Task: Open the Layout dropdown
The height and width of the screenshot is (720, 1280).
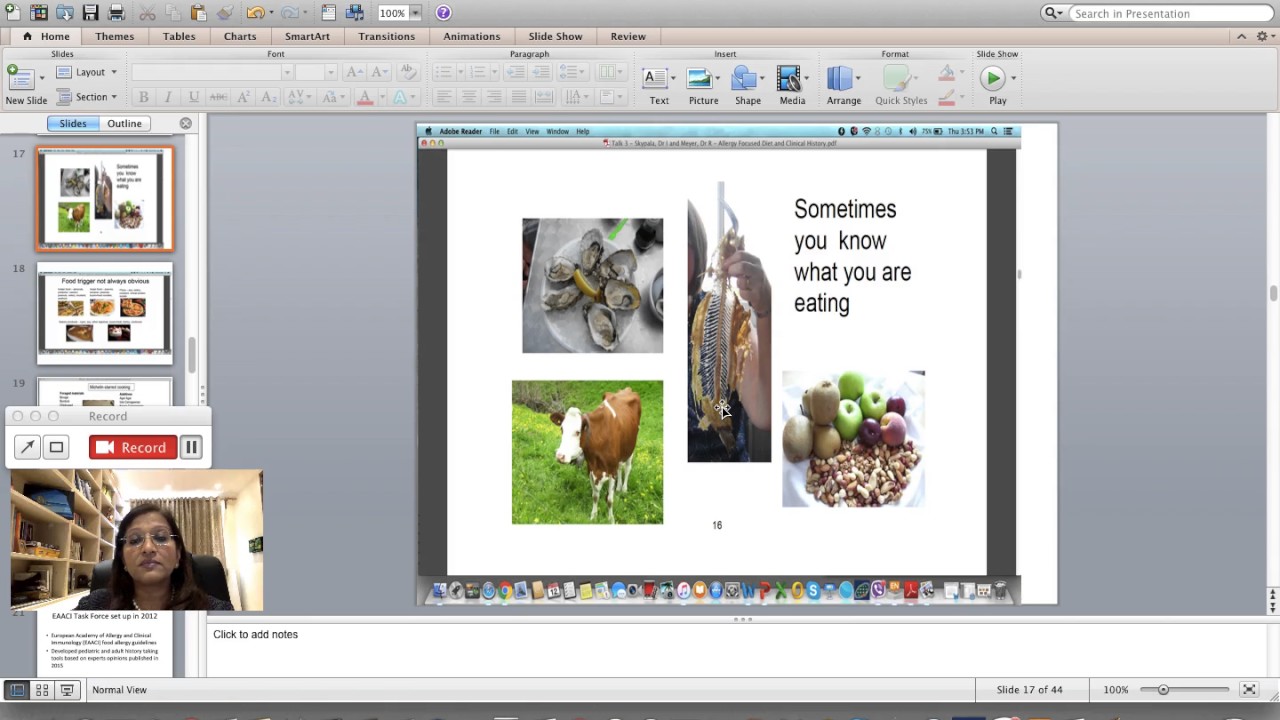Action: 87,72
